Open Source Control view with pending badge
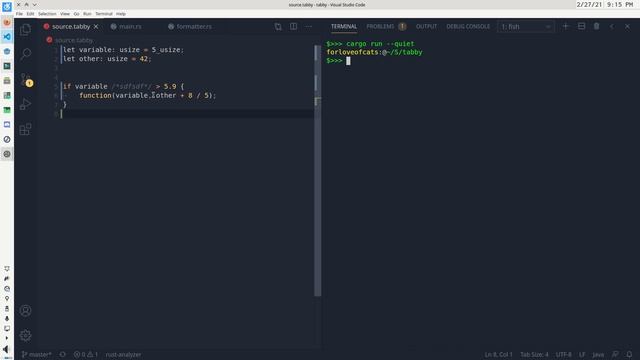The image size is (640, 360). pos(26,79)
